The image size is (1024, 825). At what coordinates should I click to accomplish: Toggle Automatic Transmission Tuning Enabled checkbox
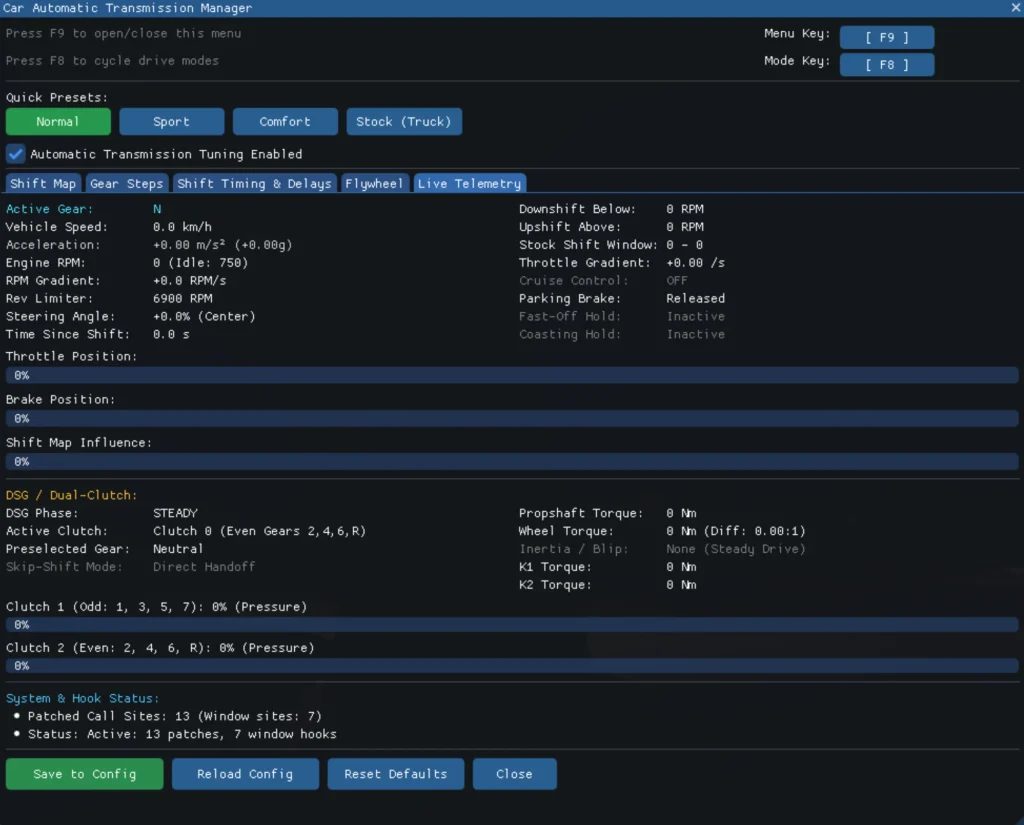pos(16,154)
